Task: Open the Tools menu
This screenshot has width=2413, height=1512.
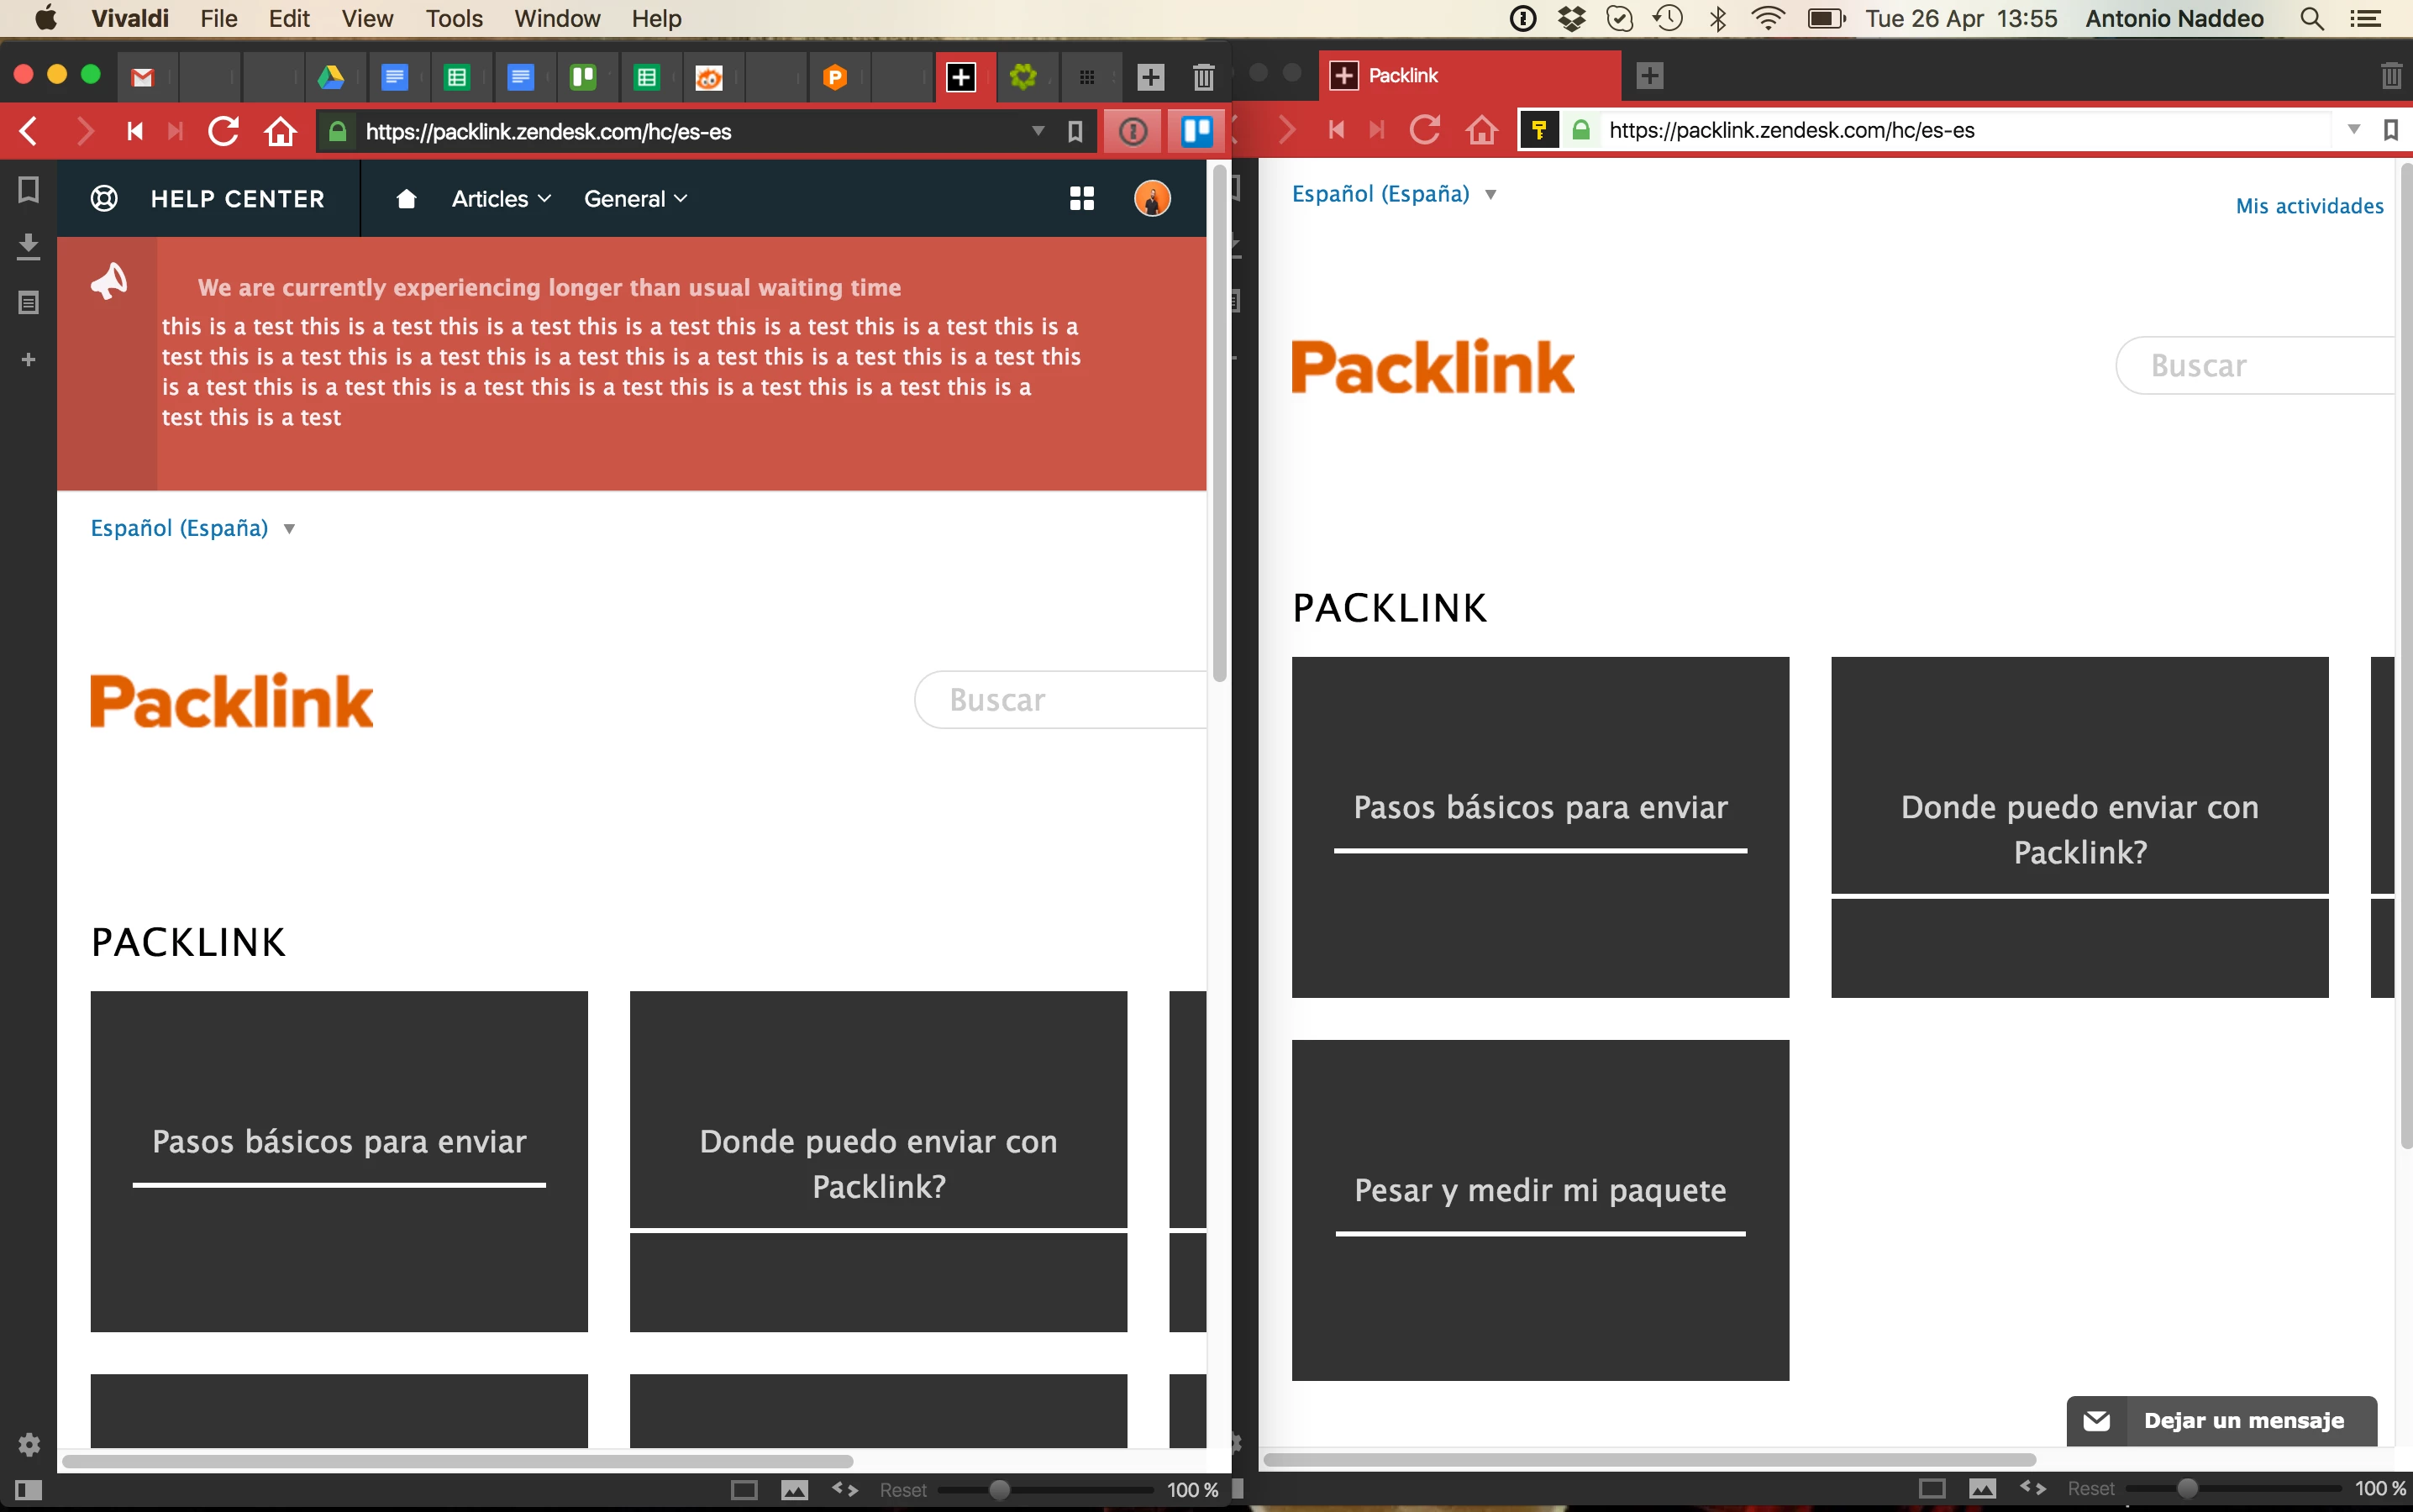Action: [x=453, y=18]
